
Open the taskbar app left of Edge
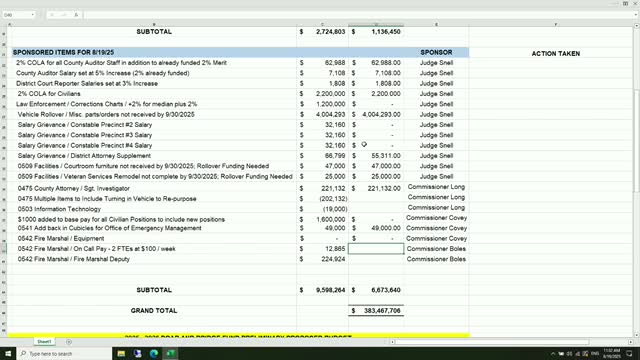pos(138,353)
